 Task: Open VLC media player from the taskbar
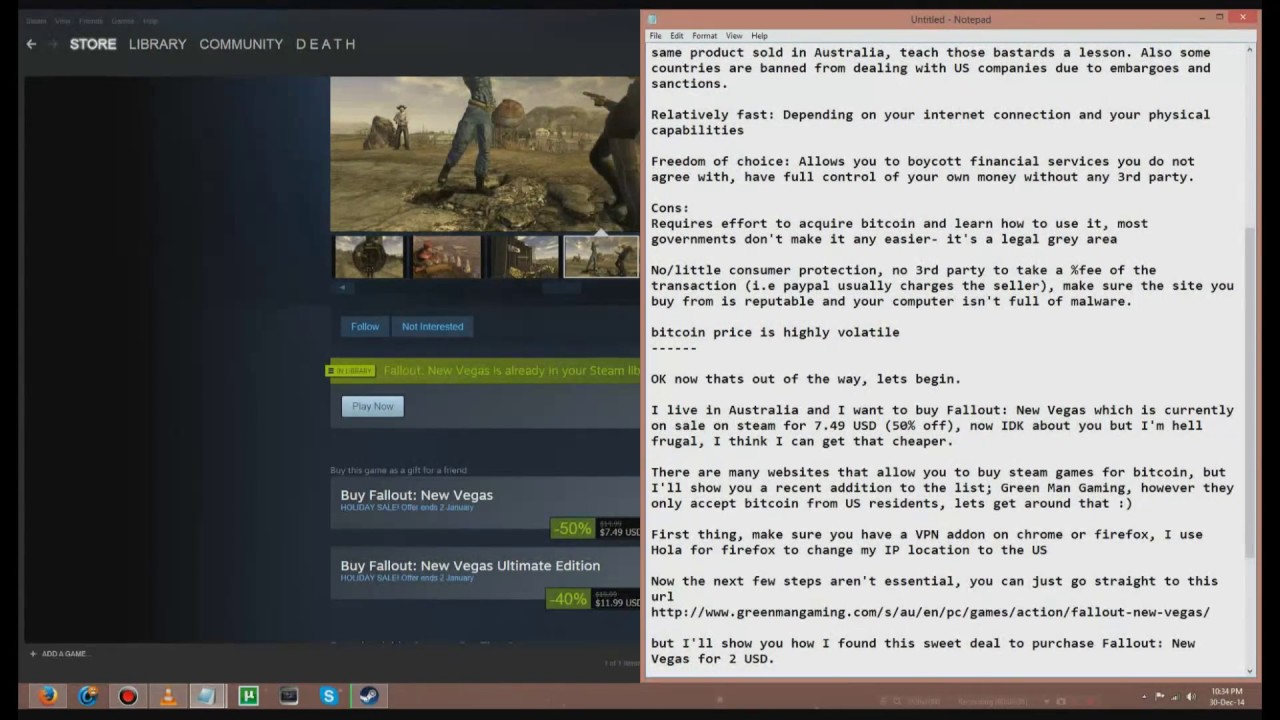click(168, 696)
